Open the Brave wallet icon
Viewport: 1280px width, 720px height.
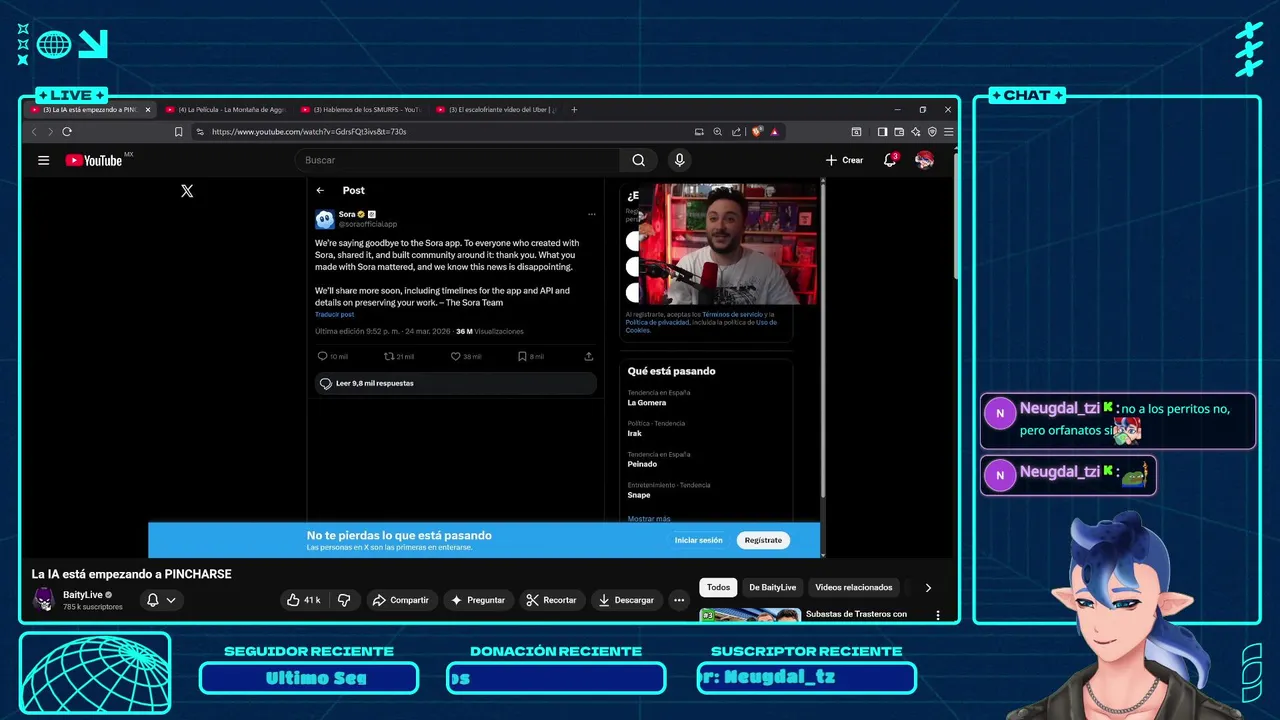[x=899, y=131]
